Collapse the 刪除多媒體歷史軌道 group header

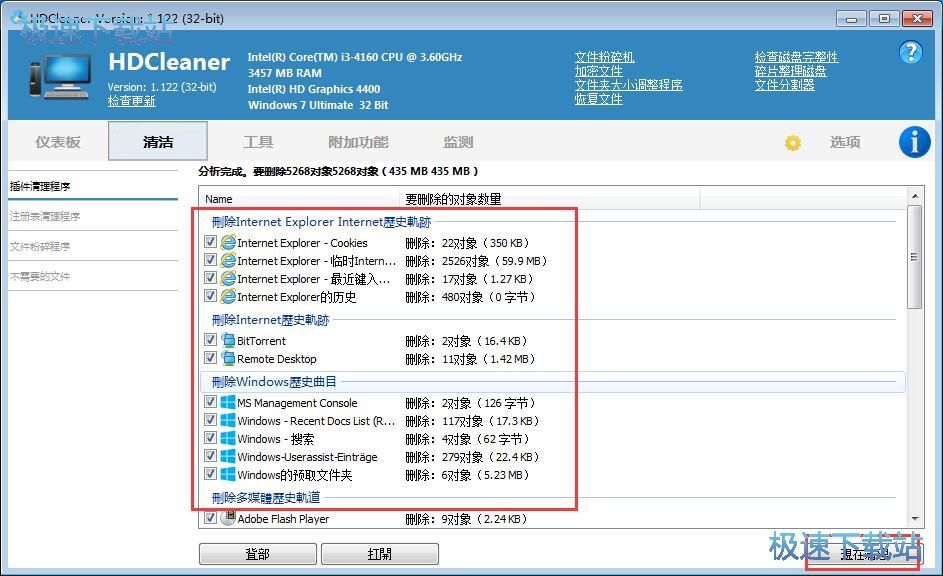tap(266, 498)
